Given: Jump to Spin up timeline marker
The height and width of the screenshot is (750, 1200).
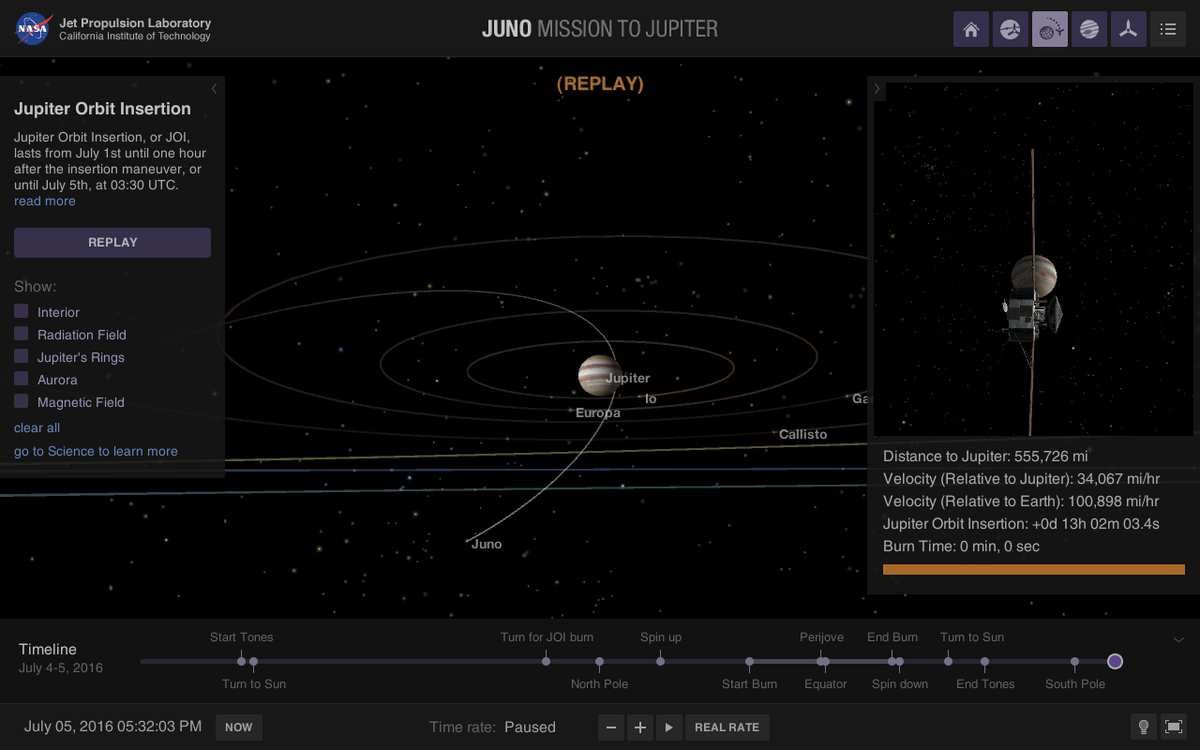Looking at the screenshot, I should pyautogui.click(x=660, y=661).
